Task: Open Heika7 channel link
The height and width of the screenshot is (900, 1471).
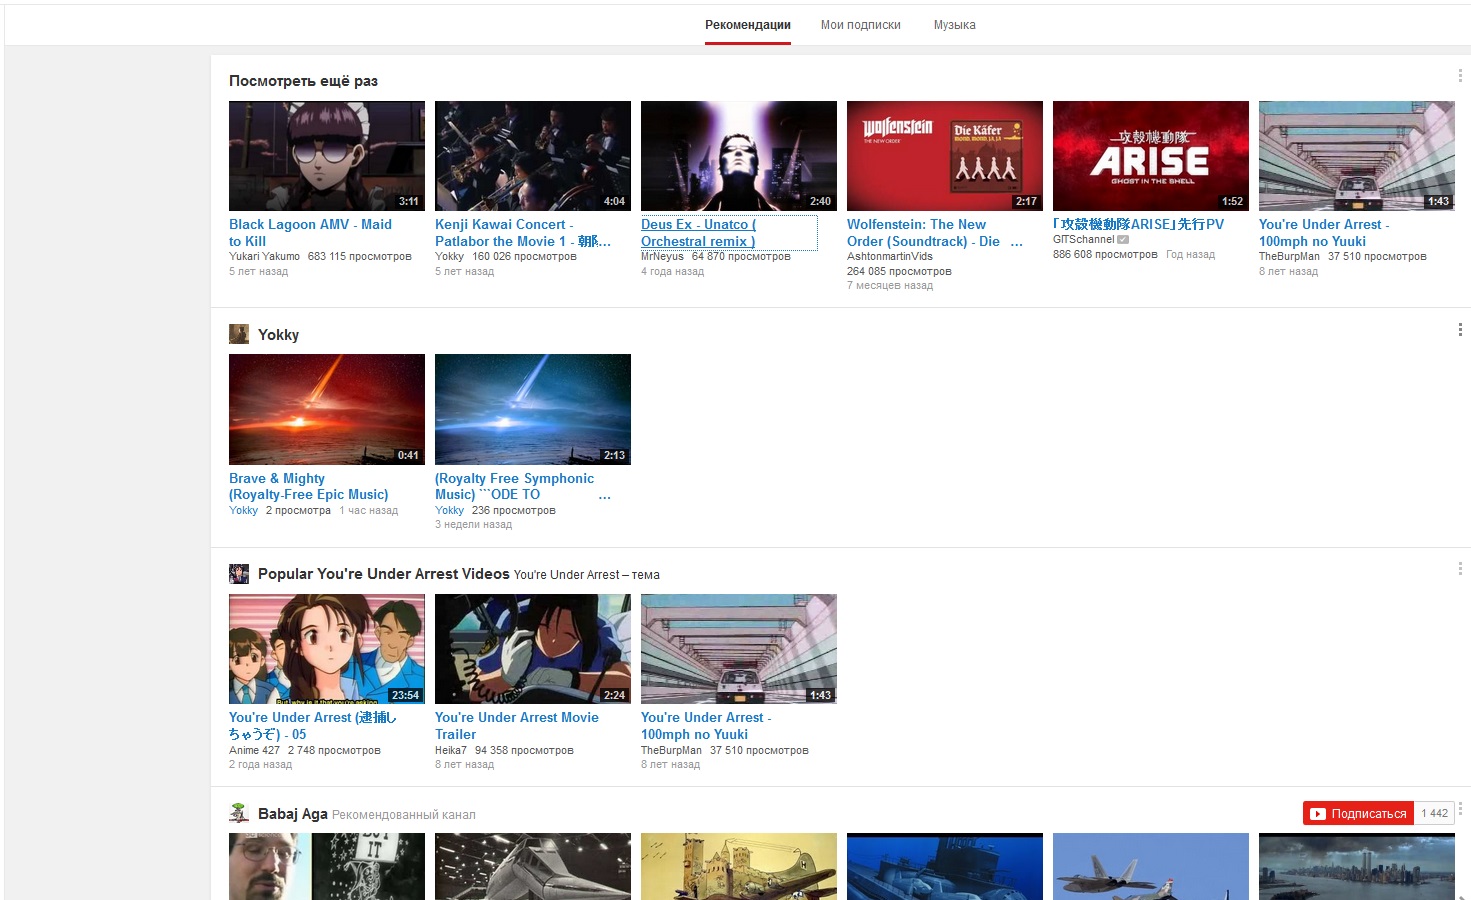Action: (451, 750)
